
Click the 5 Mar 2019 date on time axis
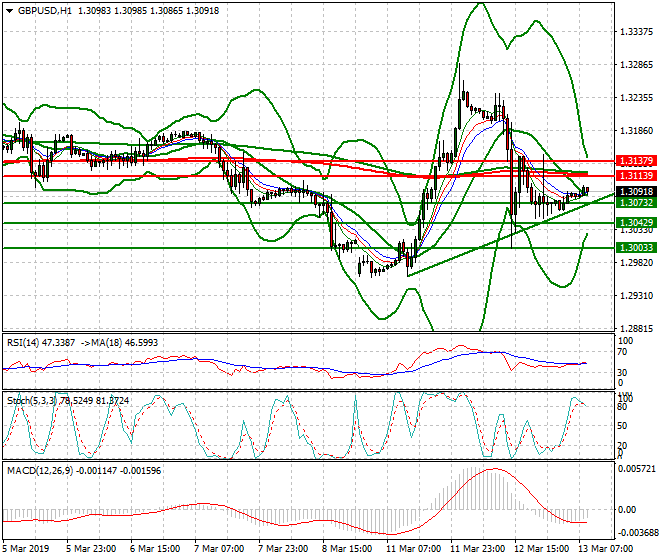(x=28, y=549)
